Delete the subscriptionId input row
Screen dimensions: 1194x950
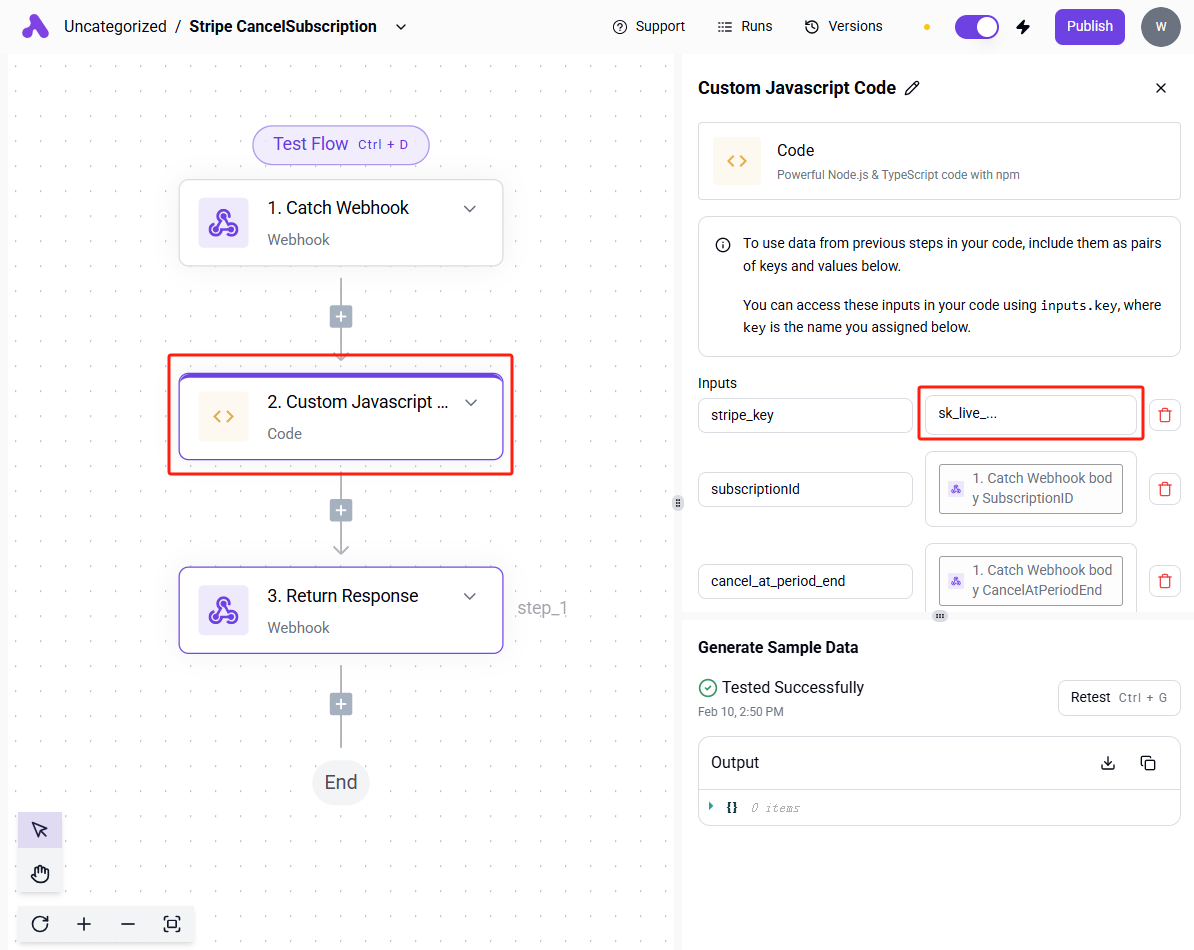coord(1164,489)
